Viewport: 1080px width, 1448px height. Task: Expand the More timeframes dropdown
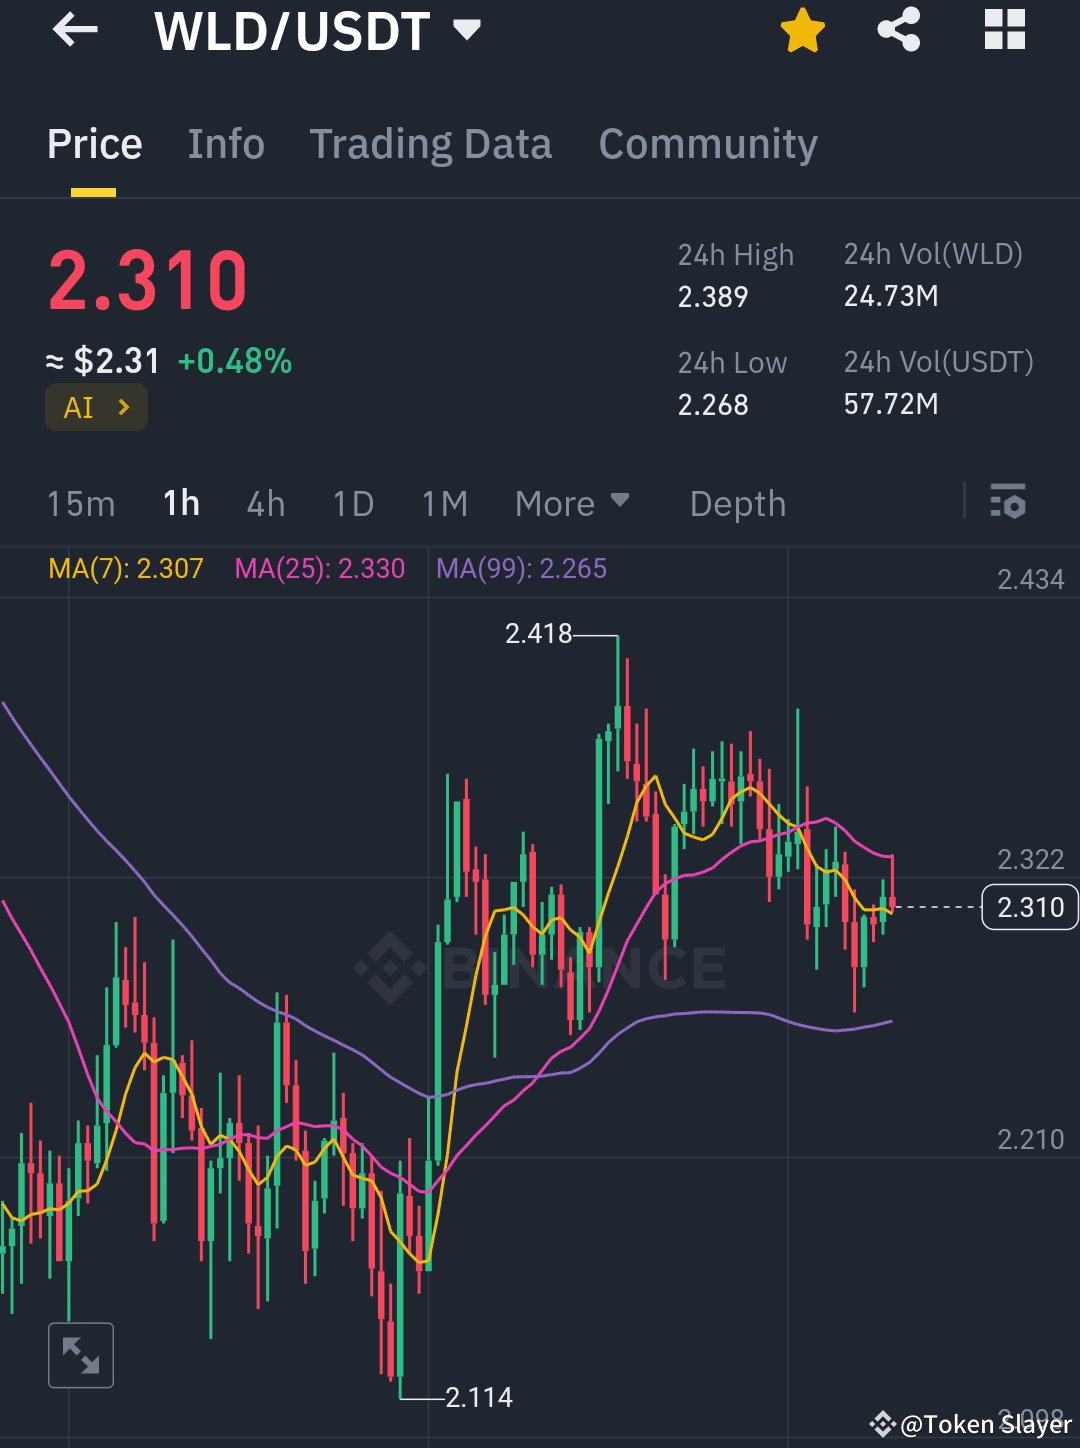tap(572, 504)
